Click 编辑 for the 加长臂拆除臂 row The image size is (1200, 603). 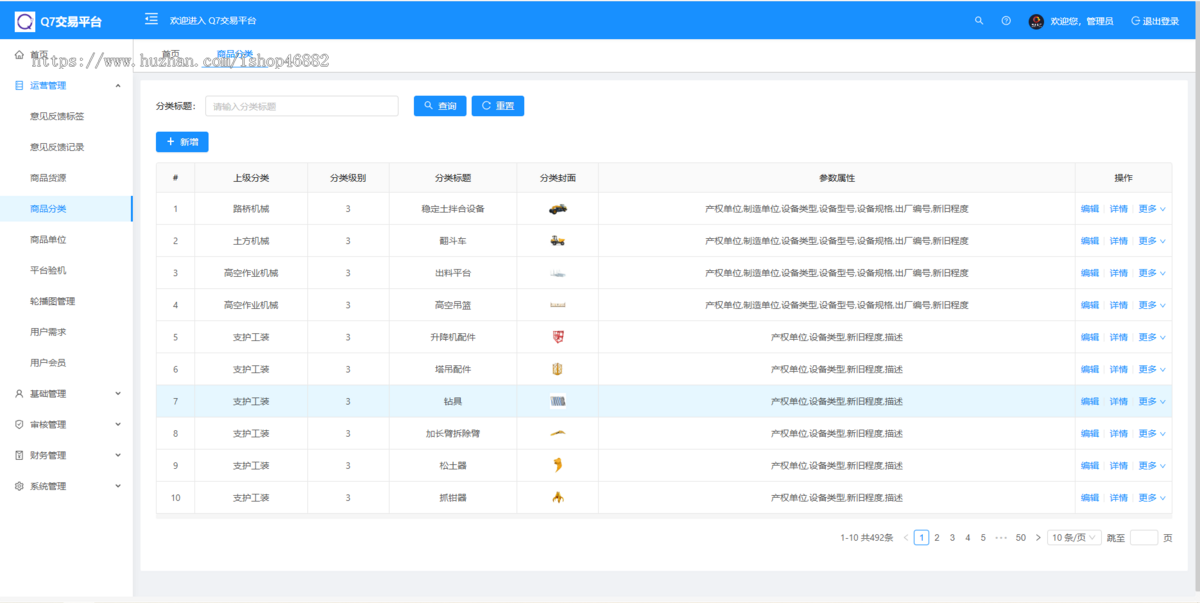(x=1090, y=433)
